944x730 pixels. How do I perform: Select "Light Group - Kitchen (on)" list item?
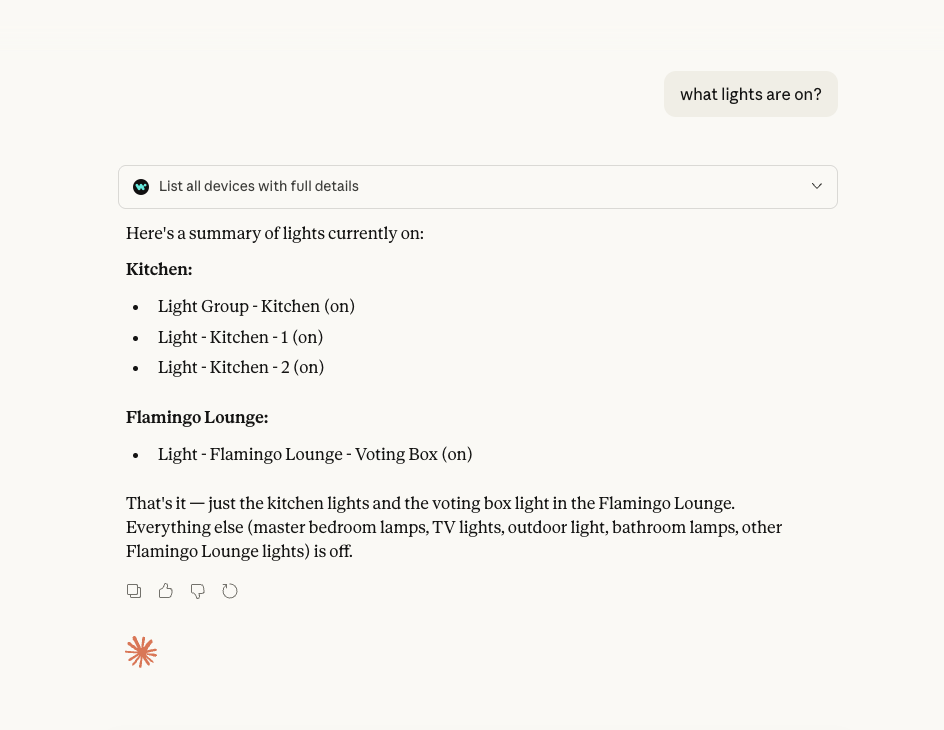click(x=256, y=306)
